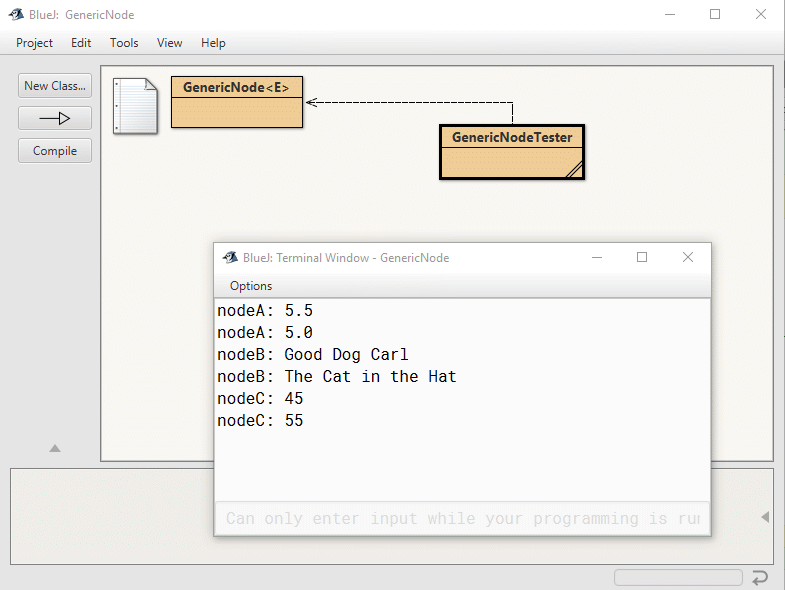
Task: Click the return arrow icon at bottom right
Action: pos(760,577)
